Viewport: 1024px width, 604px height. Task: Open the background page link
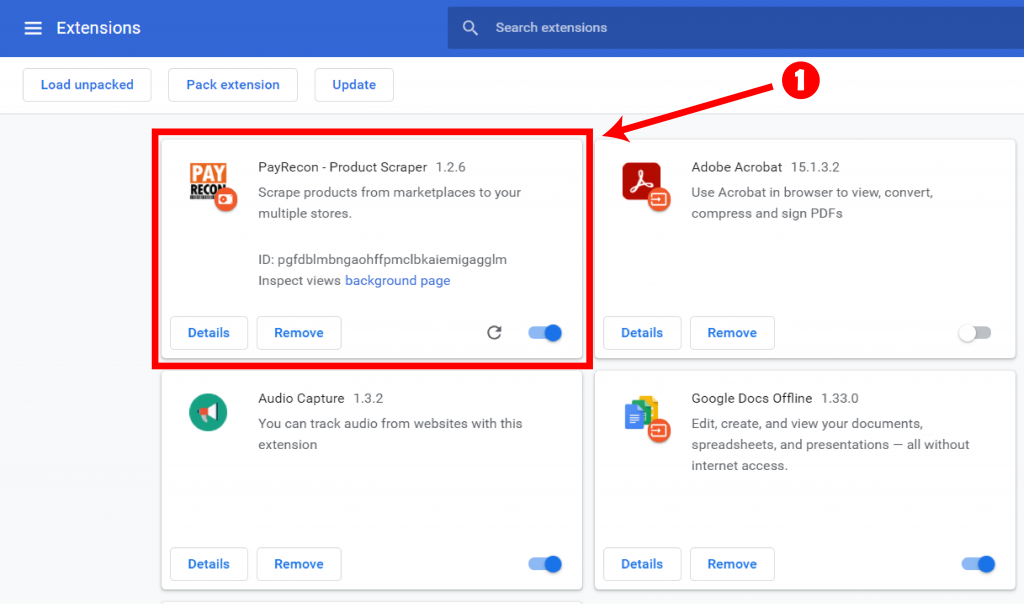click(x=398, y=281)
